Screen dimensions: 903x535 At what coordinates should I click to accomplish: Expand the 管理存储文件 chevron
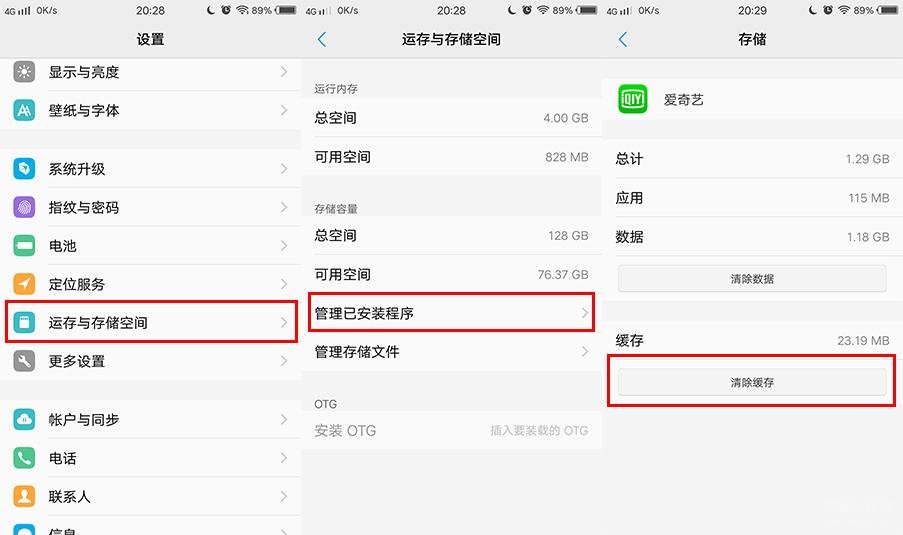point(585,351)
